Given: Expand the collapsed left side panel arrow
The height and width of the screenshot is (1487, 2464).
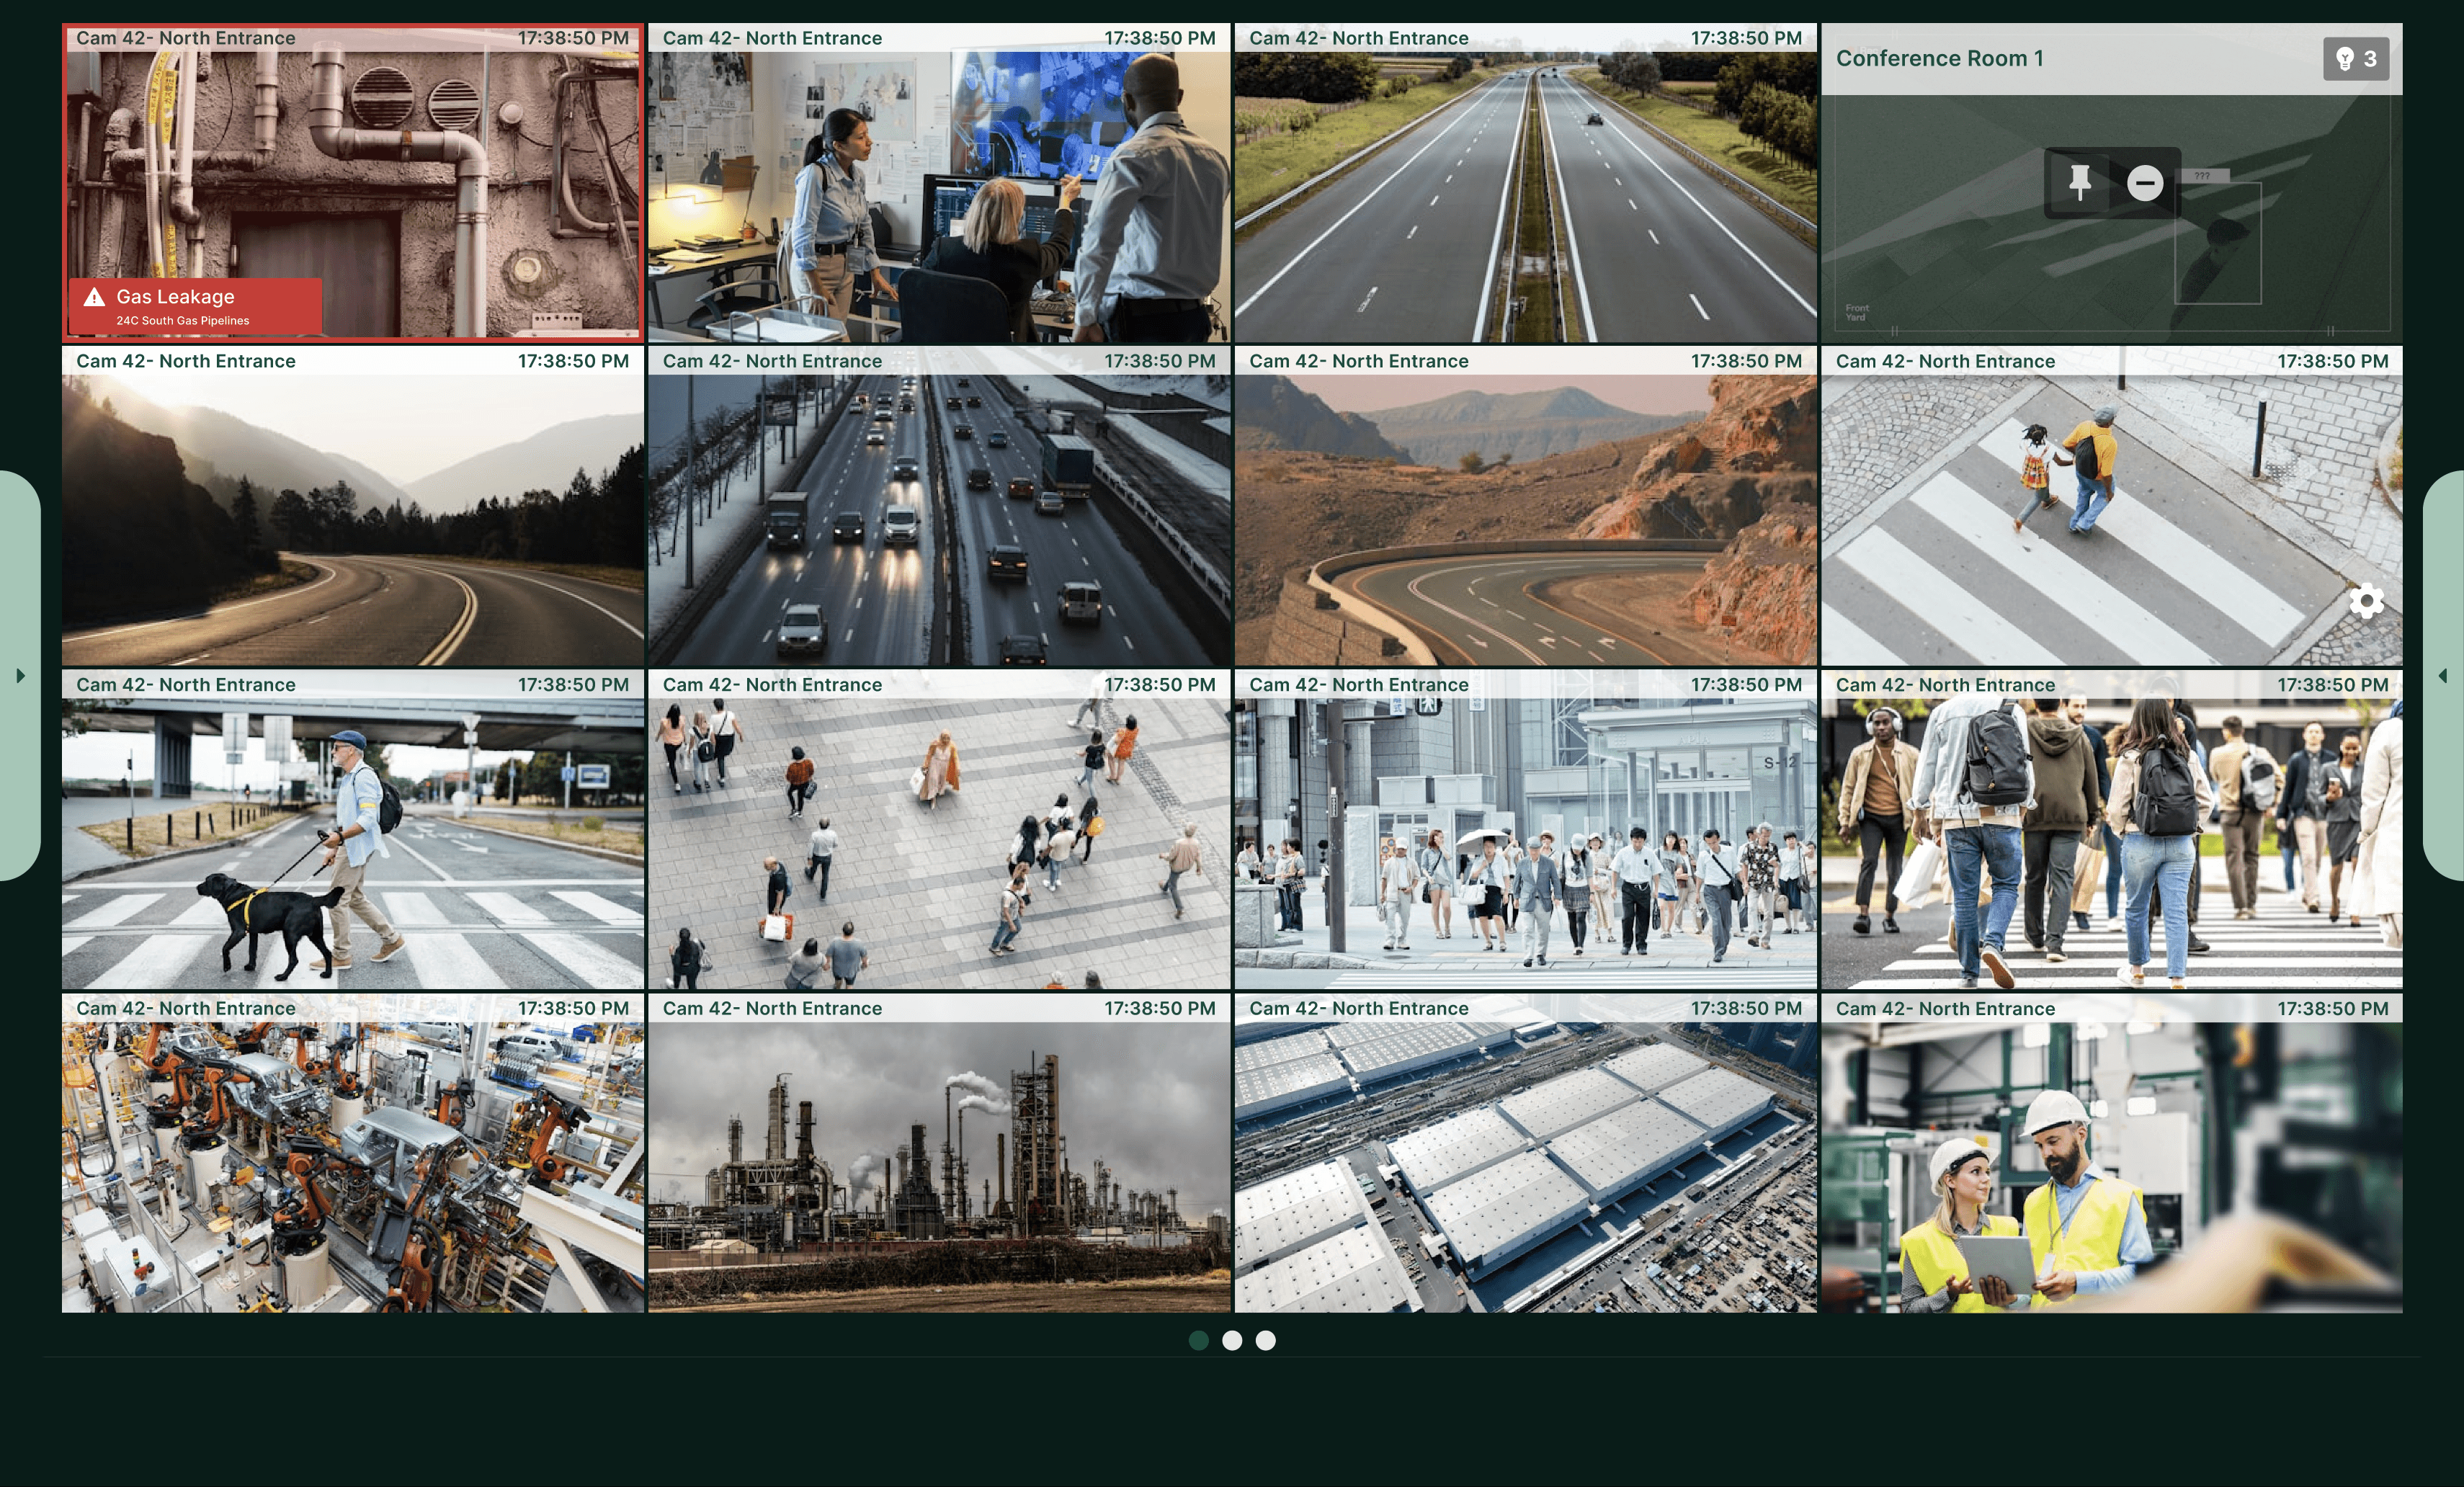Looking at the screenshot, I should (x=20, y=675).
